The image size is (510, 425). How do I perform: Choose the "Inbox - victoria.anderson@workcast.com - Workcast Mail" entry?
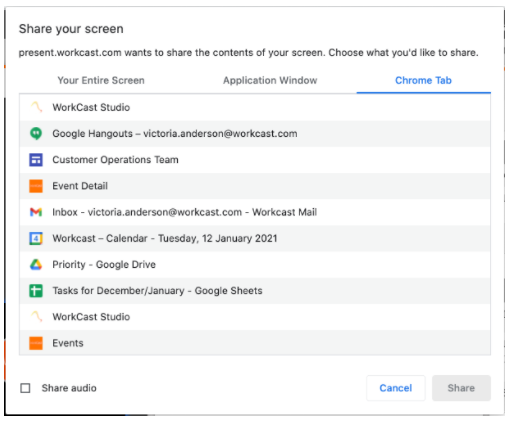click(x=255, y=212)
